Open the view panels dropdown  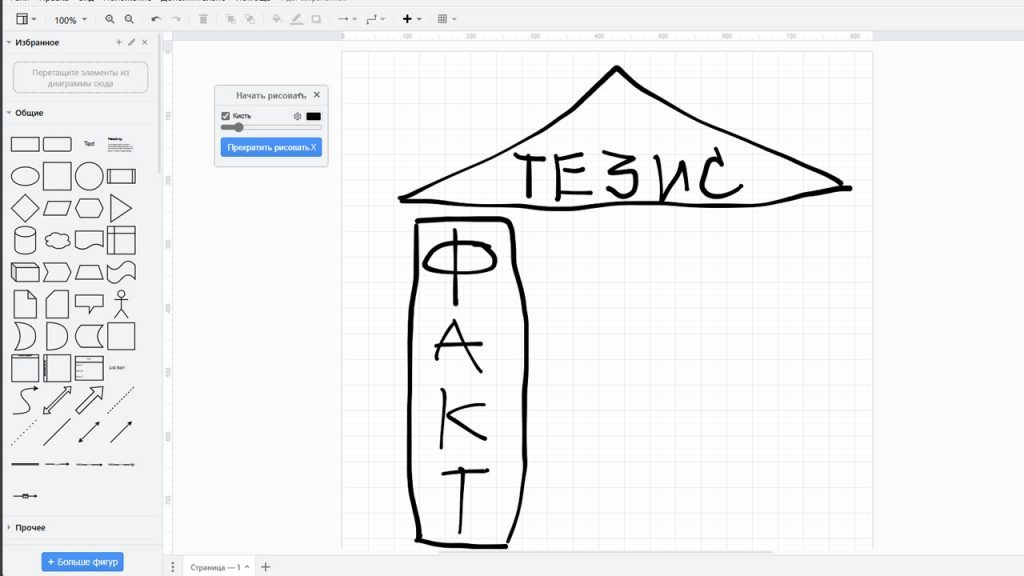click(26, 20)
